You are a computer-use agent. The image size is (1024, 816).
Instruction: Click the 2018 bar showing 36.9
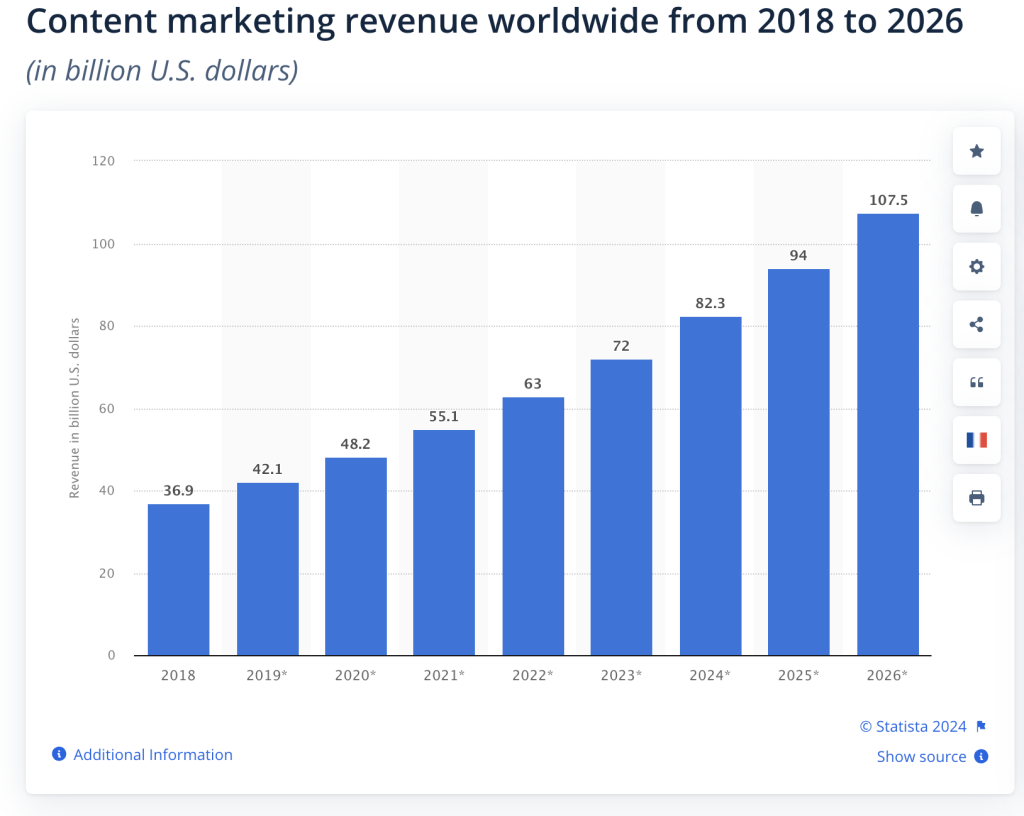[178, 580]
